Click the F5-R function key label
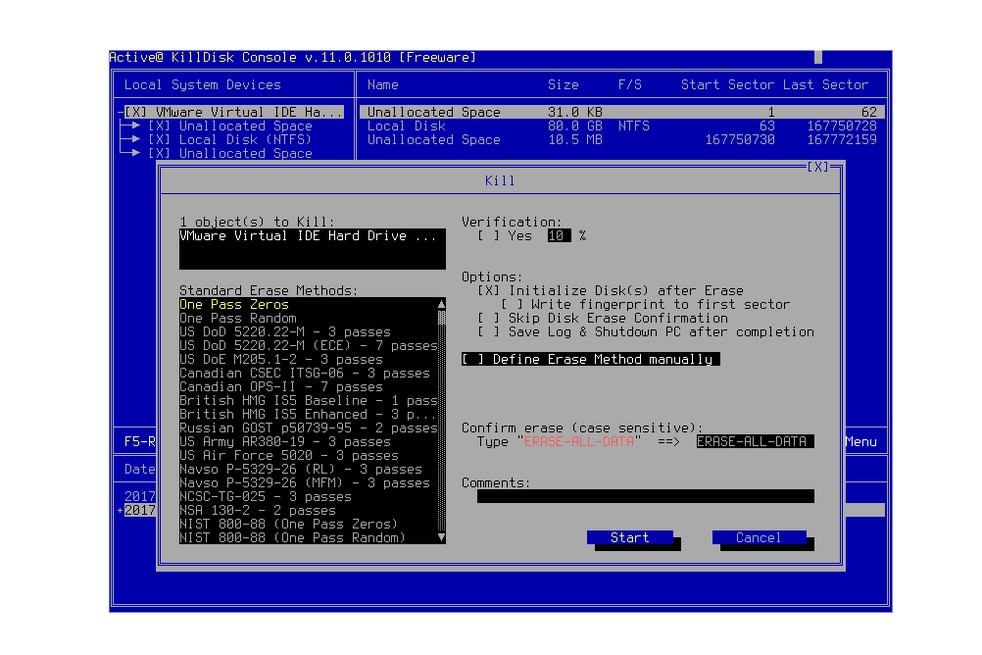The image size is (982, 655). [x=139, y=442]
